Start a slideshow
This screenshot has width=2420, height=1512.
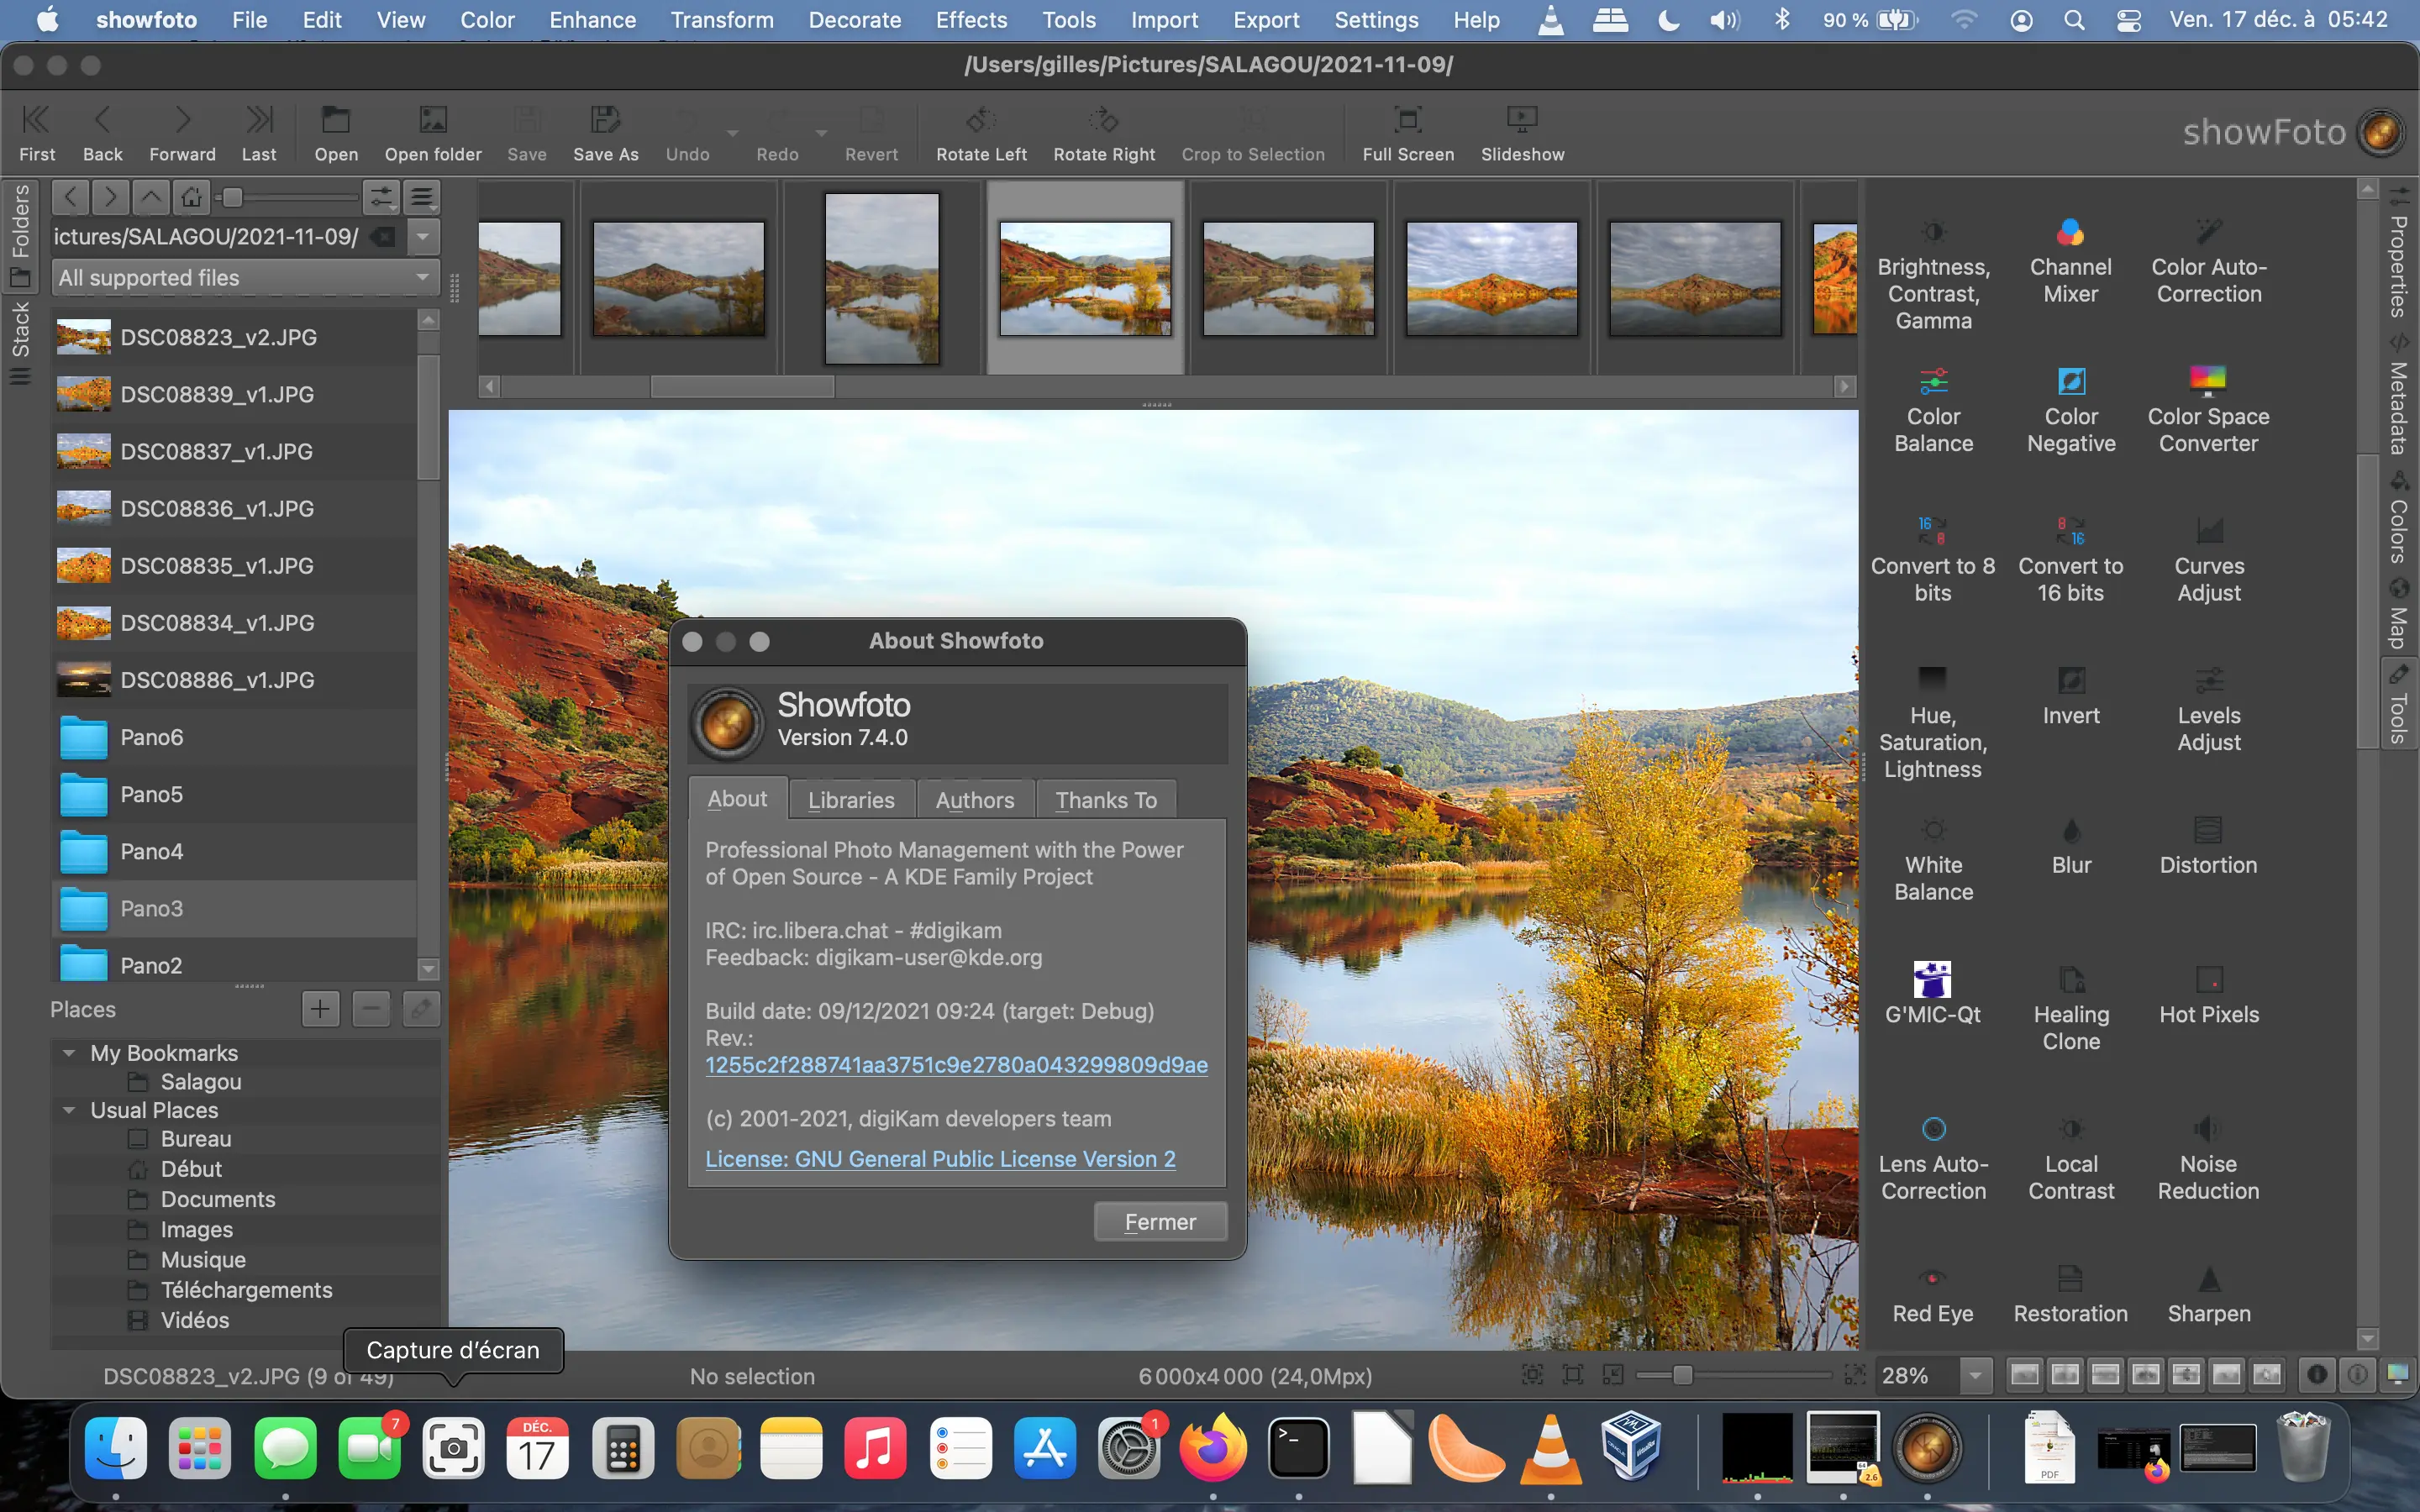[x=1521, y=133]
